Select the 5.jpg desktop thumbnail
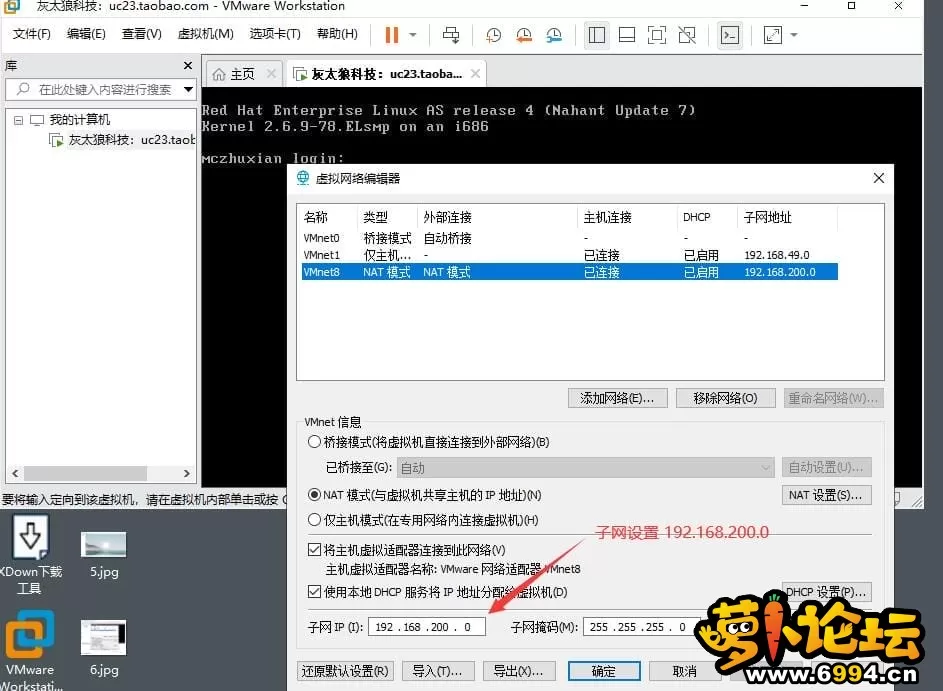This screenshot has width=943, height=691. coord(103,555)
